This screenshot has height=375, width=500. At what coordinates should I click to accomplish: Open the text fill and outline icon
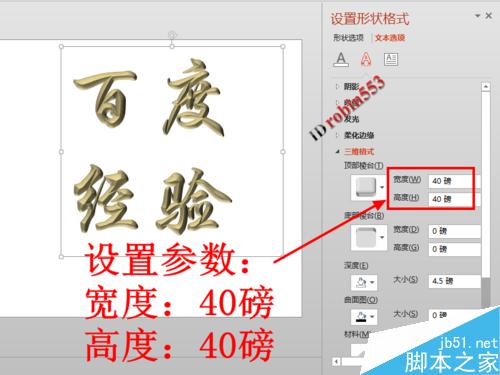[x=341, y=60]
